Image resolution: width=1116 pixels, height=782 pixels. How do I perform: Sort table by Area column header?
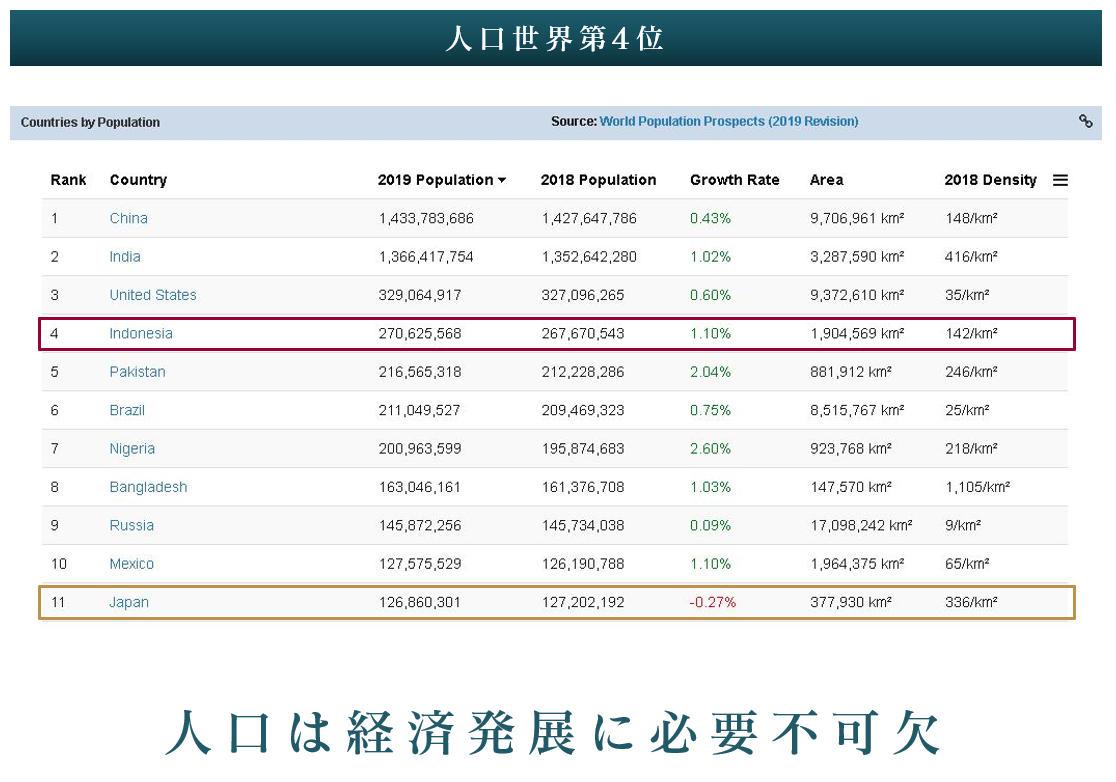(826, 181)
